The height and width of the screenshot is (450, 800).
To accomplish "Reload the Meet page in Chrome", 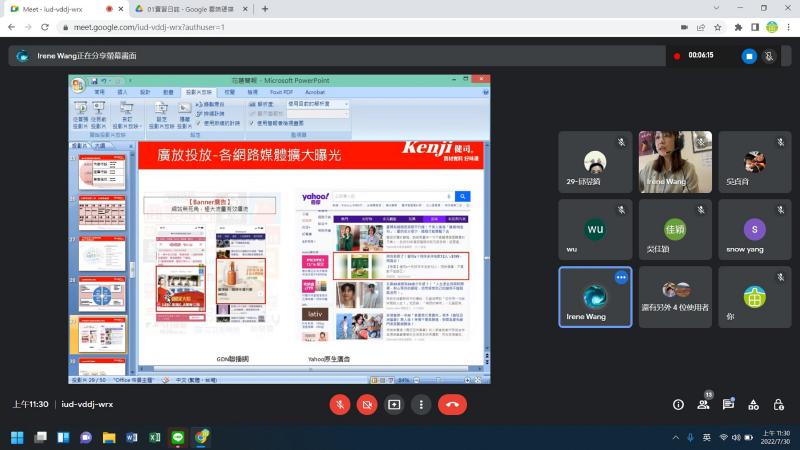I will click(x=45, y=27).
